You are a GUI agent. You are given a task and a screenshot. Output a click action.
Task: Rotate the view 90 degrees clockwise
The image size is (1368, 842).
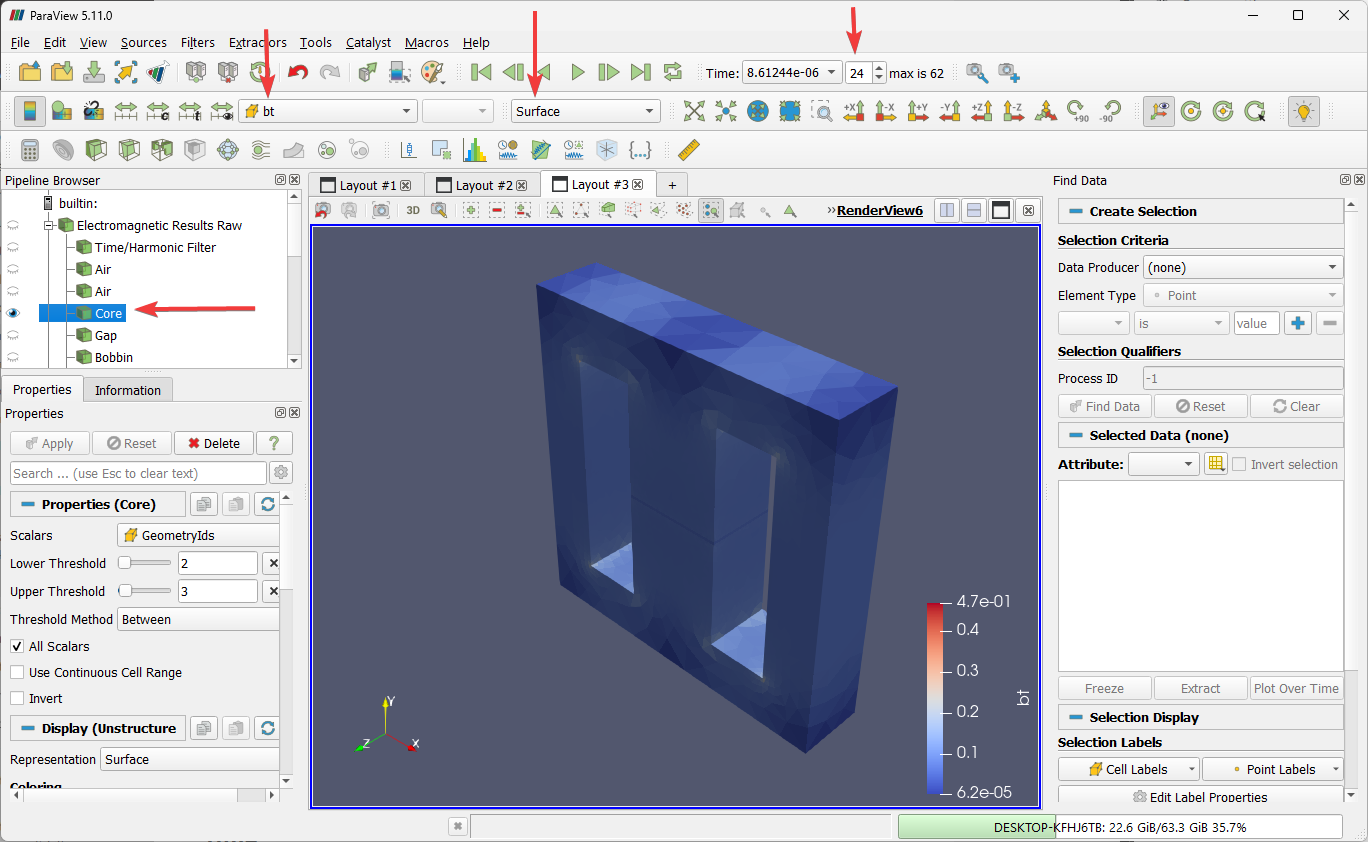1076,111
